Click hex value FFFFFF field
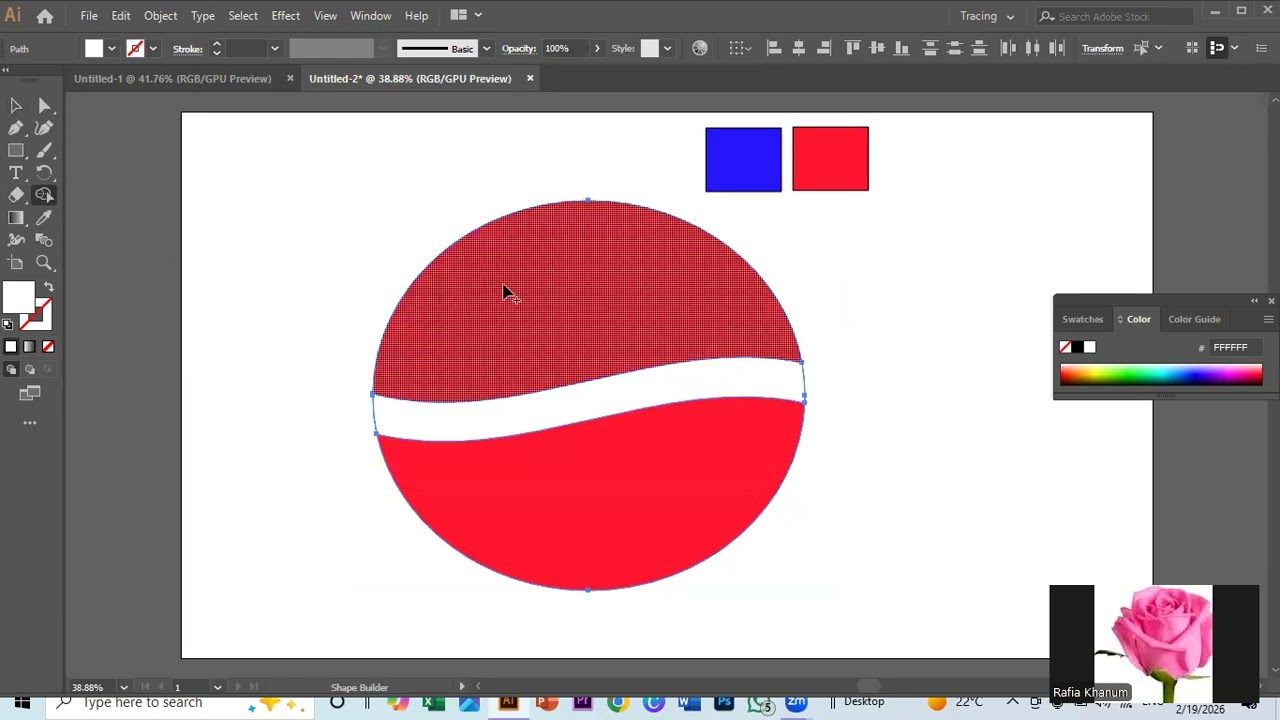 coord(1236,347)
